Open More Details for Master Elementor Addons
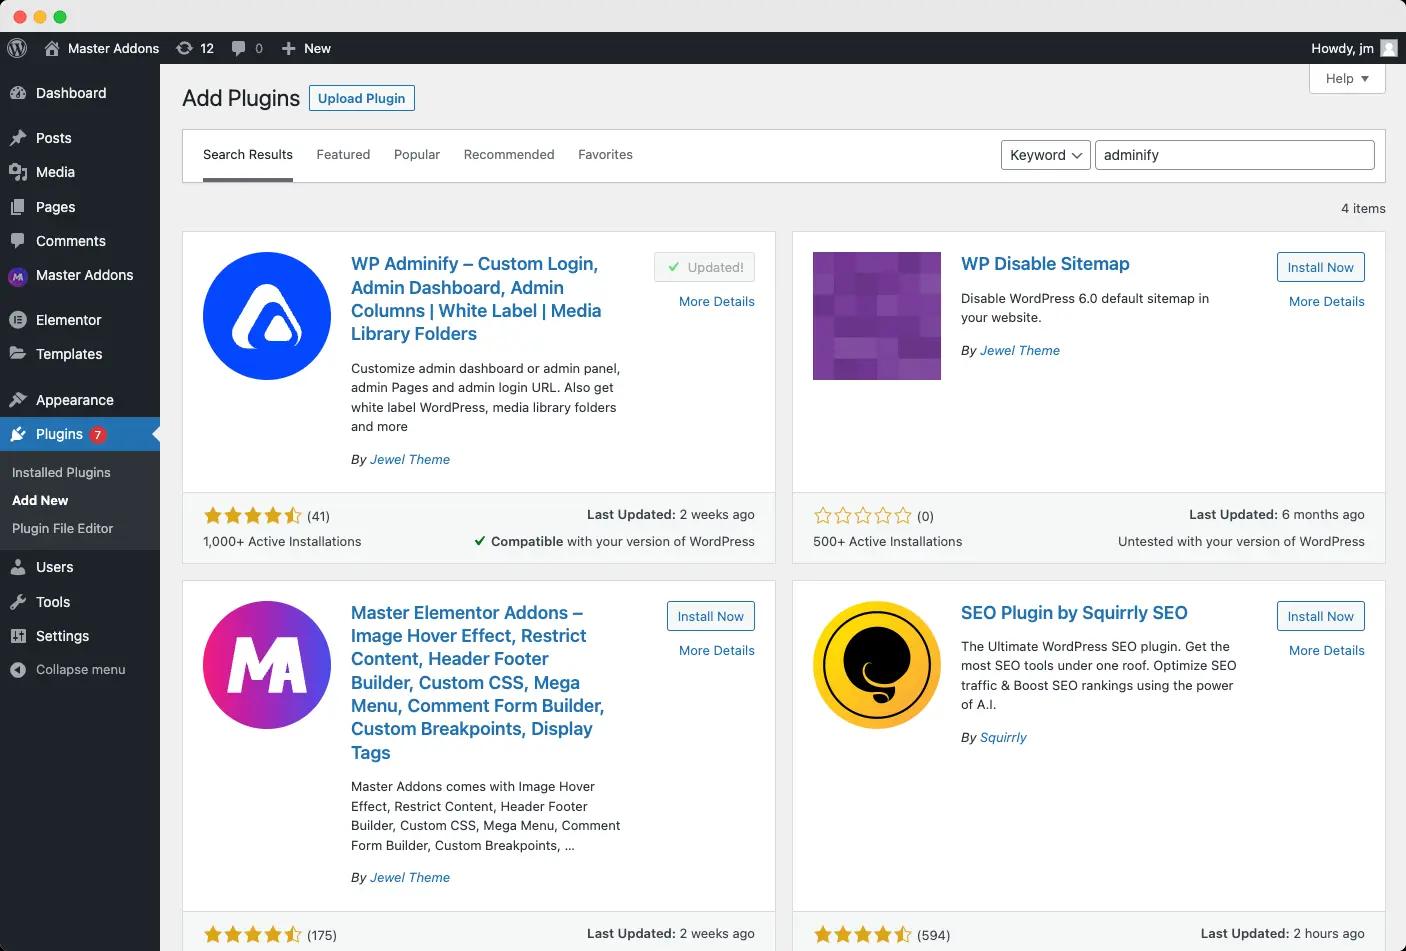The width and height of the screenshot is (1406, 951). click(717, 650)
